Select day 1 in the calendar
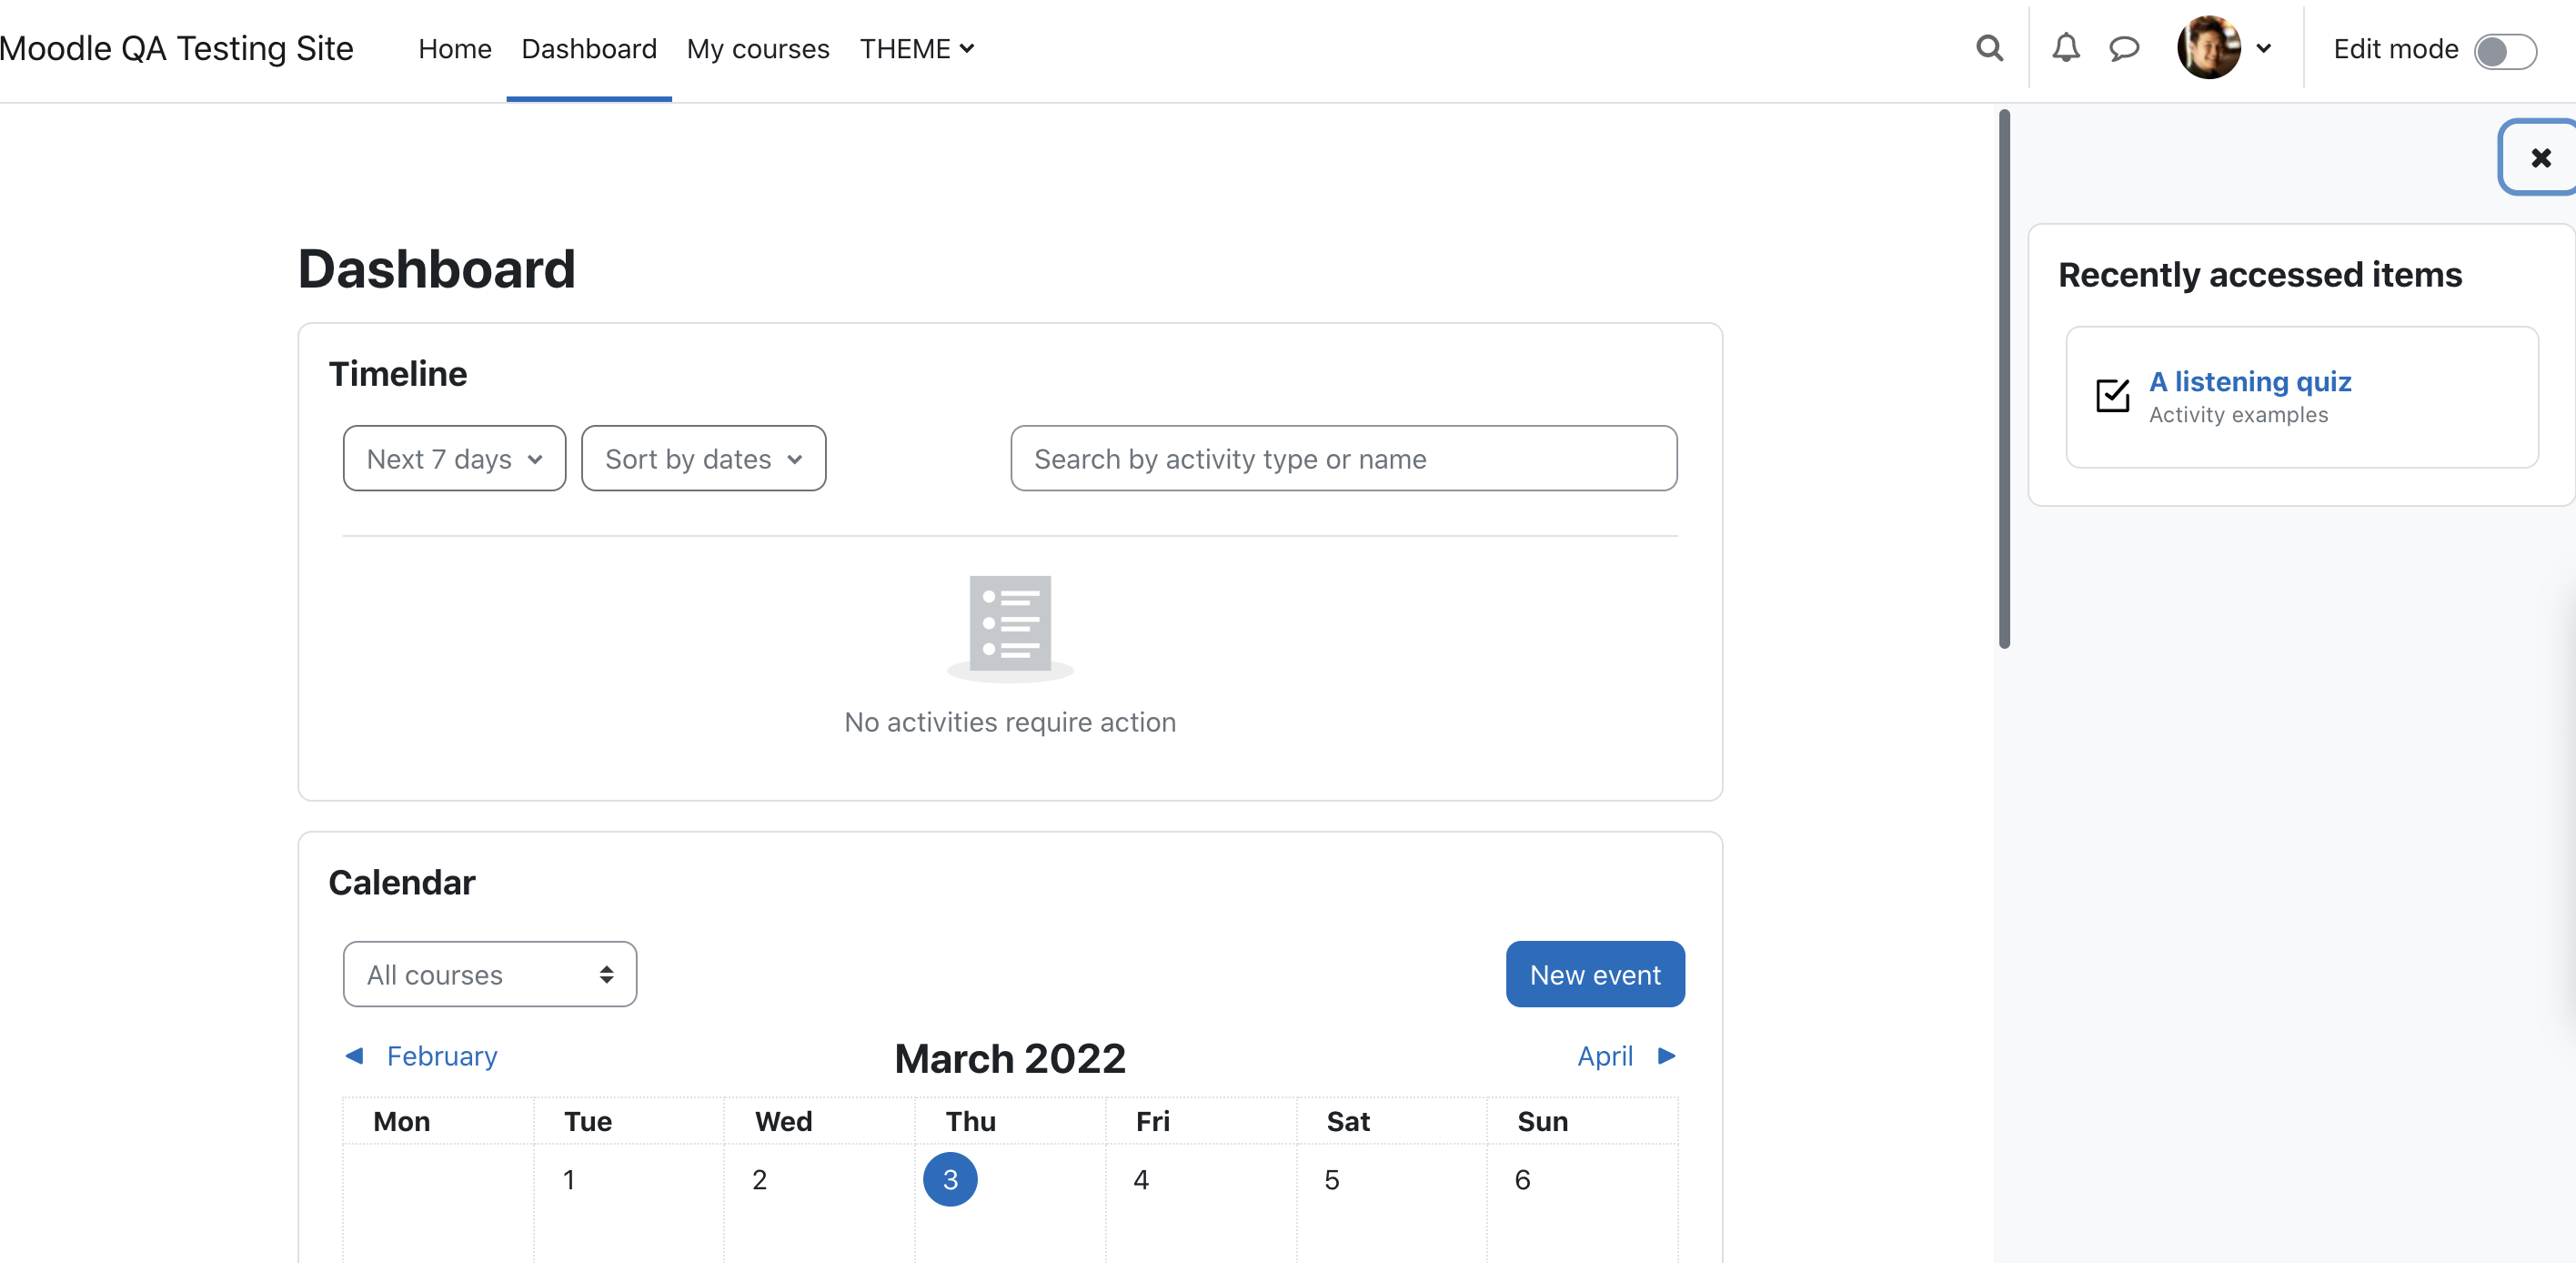Viewport: 2576px width, 1263px height. [569, 1180]
